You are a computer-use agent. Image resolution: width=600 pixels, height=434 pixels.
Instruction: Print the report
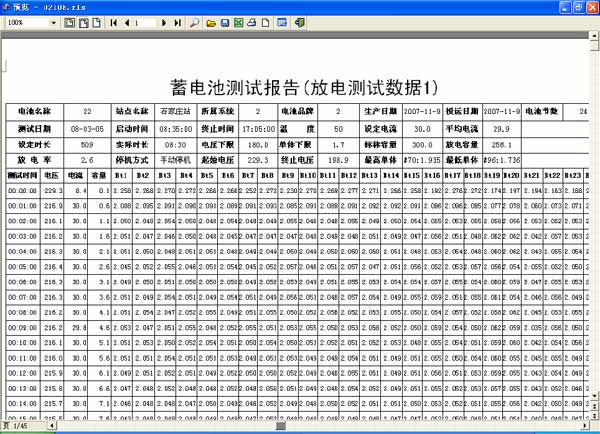click(x=251, y=23)
